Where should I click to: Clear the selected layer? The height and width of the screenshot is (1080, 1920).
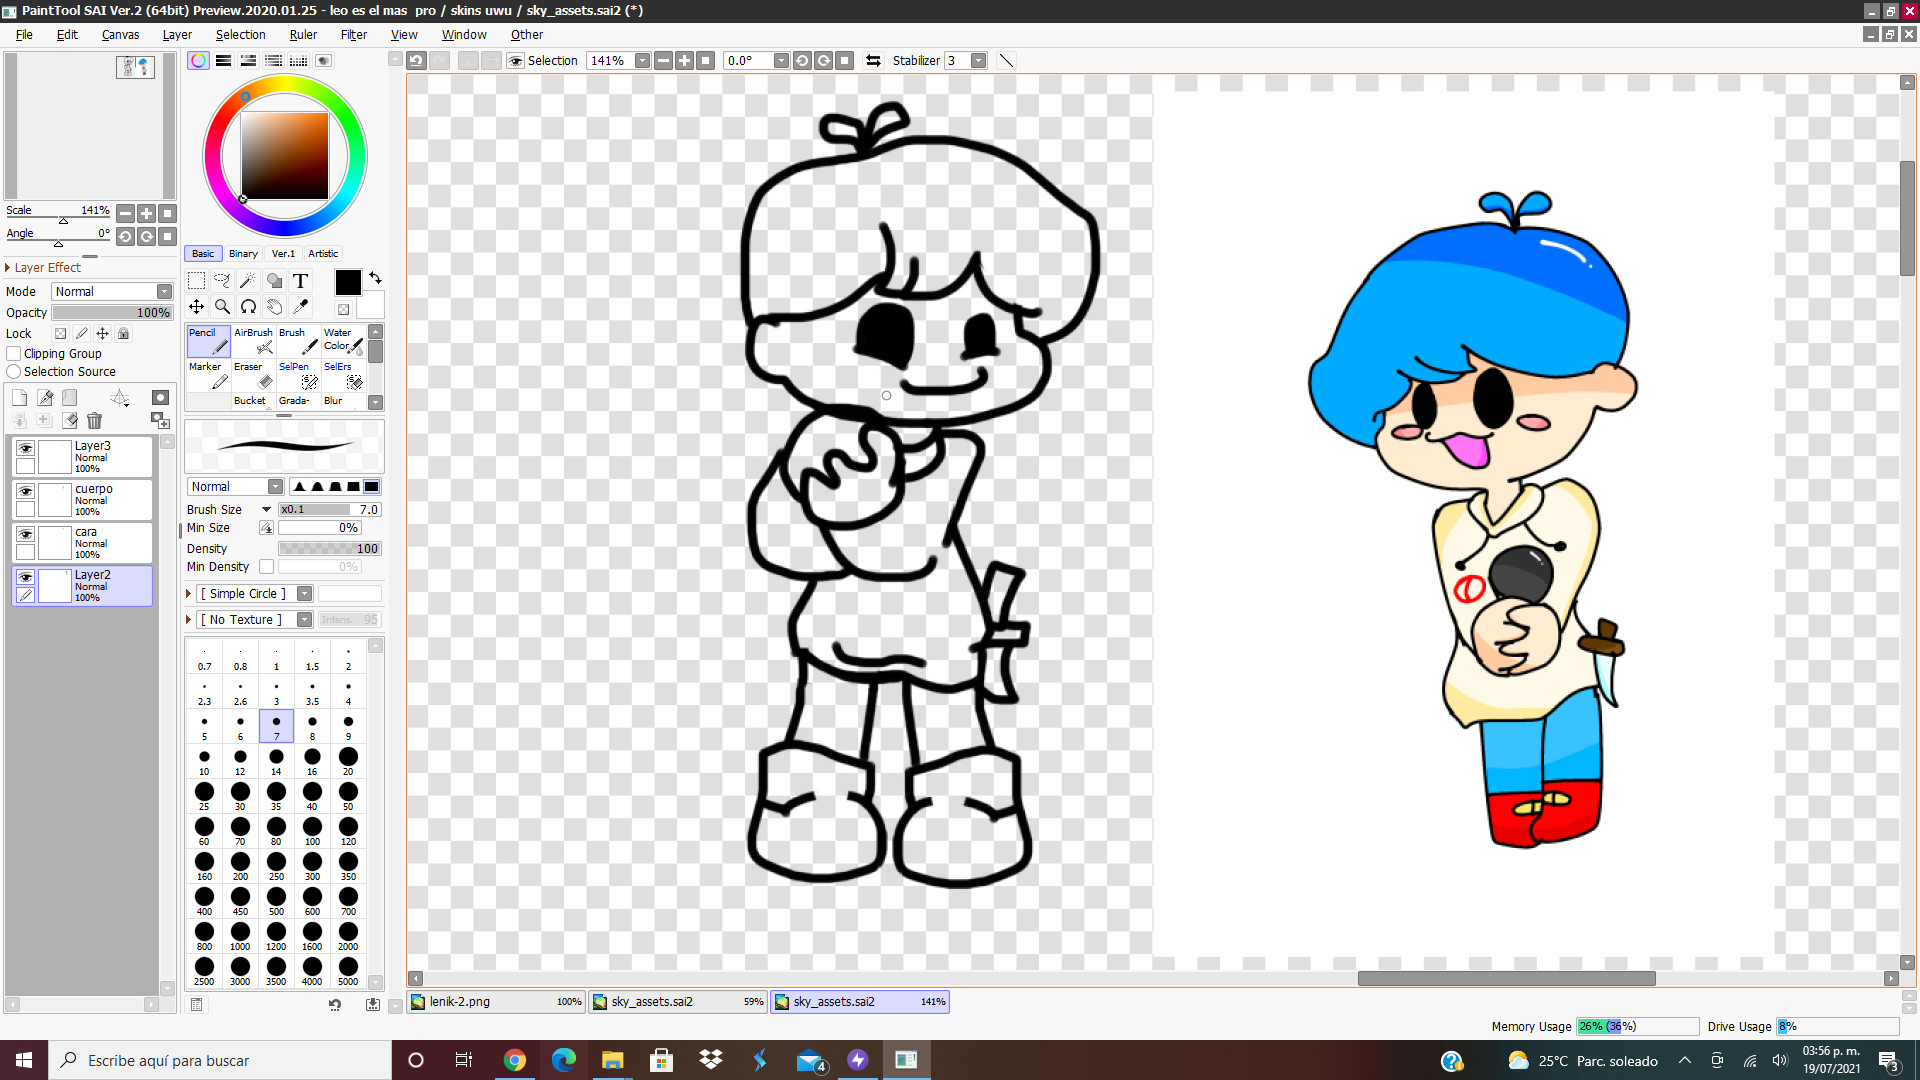[x=70, y=421]
